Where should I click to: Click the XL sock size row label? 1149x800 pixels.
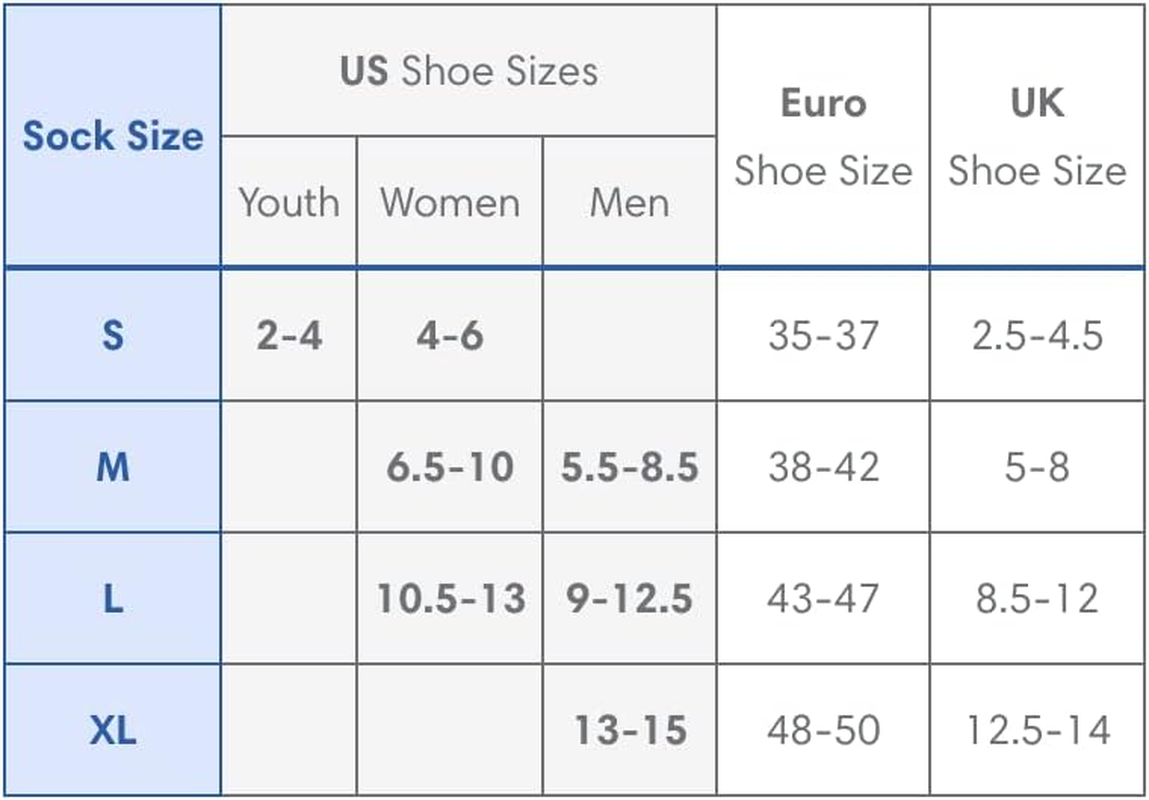(x=112, y=730)
